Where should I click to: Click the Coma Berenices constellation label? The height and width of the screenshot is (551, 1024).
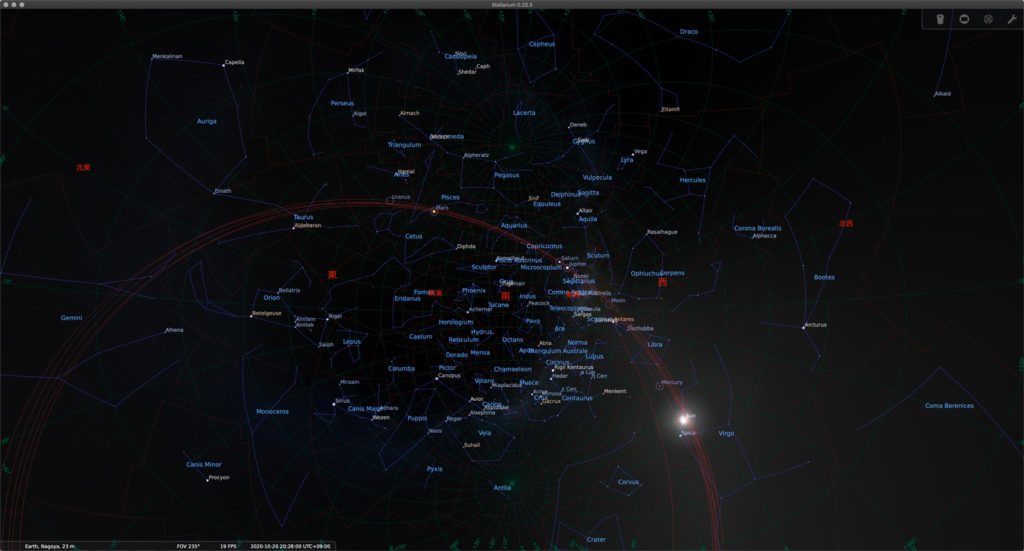[x=949, y=405]
